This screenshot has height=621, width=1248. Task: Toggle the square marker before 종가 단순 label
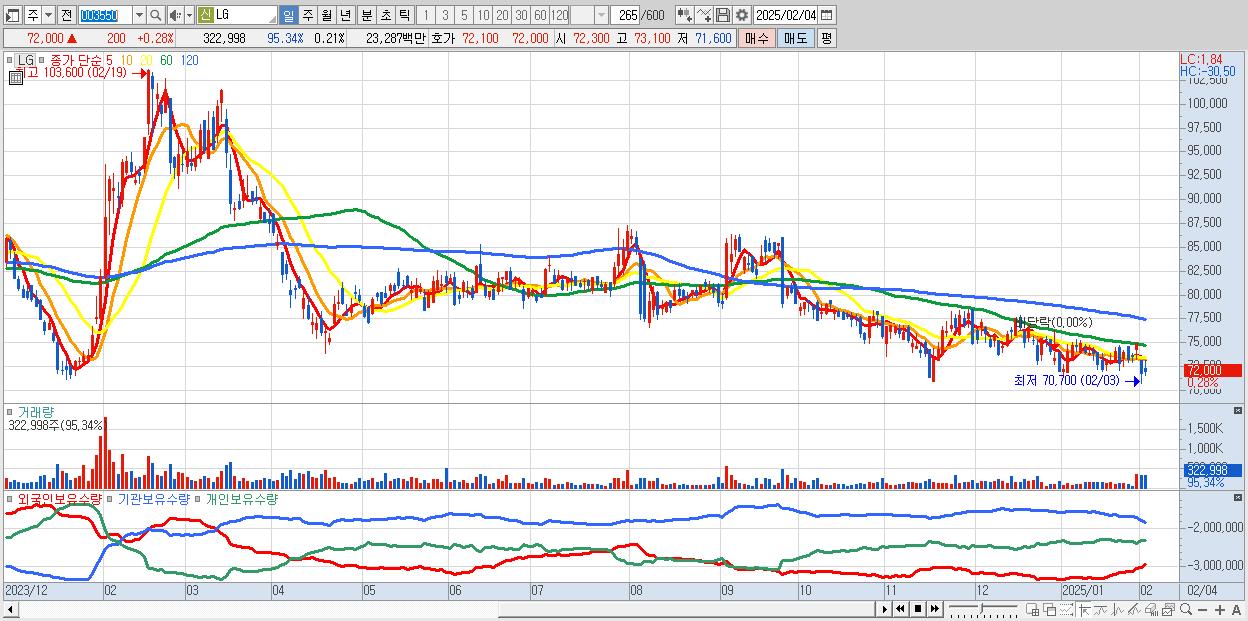point(43,60)
